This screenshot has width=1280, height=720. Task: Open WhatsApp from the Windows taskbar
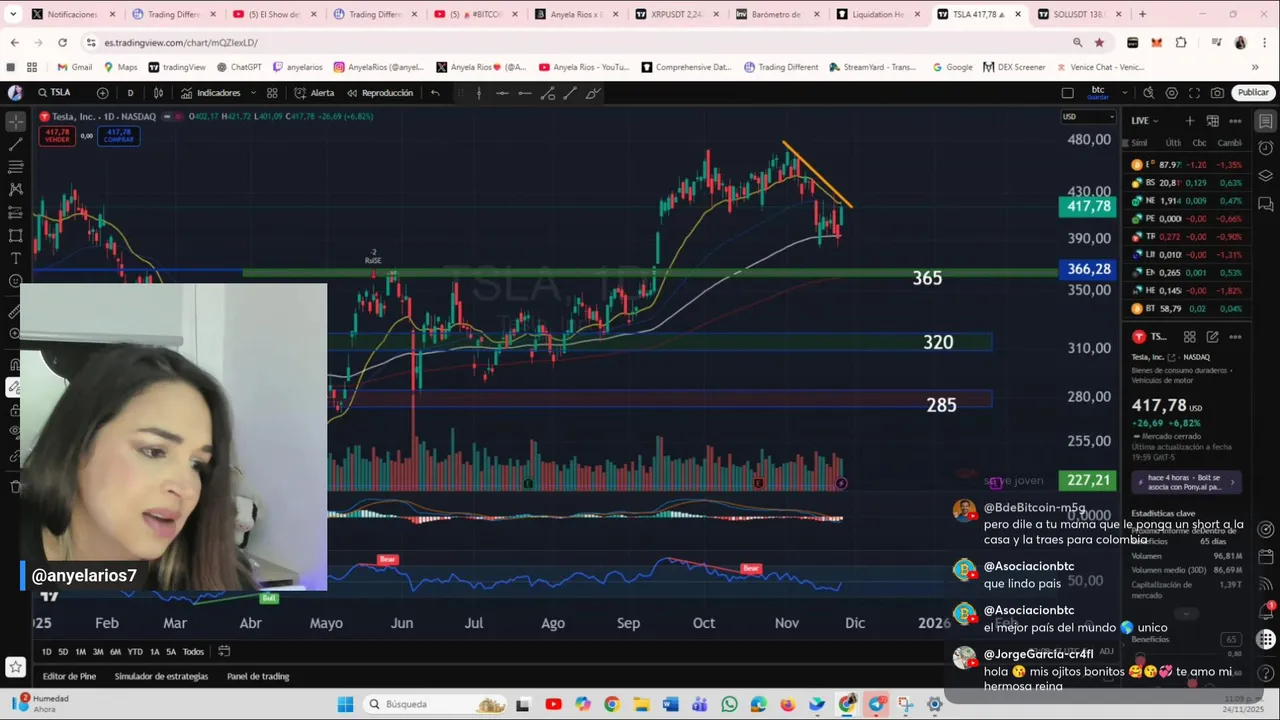729,704
